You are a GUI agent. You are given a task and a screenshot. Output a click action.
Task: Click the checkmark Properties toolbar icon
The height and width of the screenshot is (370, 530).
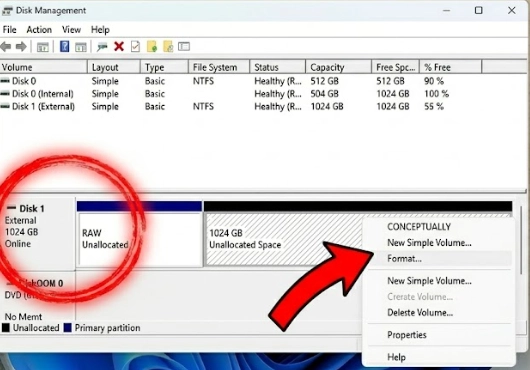click(135, 46)
